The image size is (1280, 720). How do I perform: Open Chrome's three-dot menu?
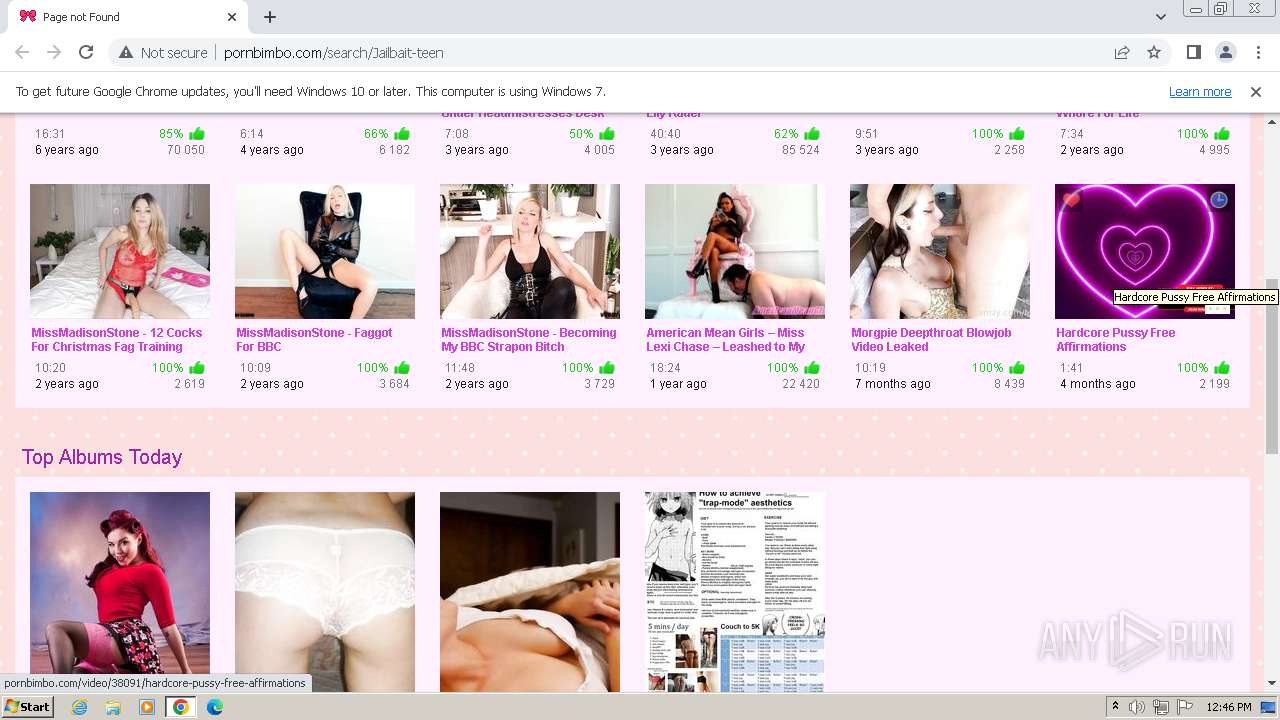(1257, 52)
